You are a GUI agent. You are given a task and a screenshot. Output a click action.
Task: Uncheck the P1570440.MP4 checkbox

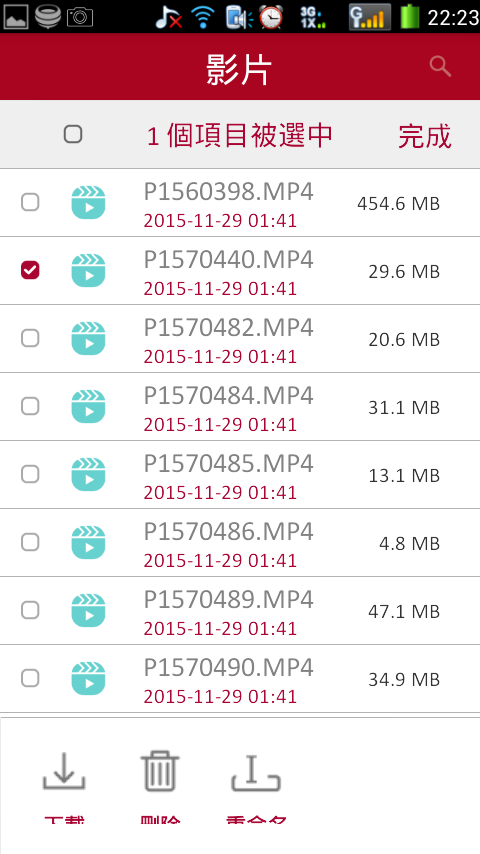pos(30,270)
